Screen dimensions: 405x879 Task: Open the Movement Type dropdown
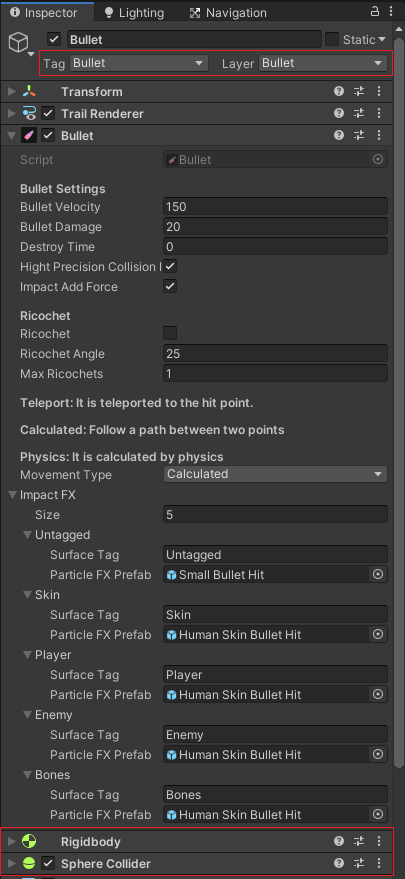[x=275, y=474]
